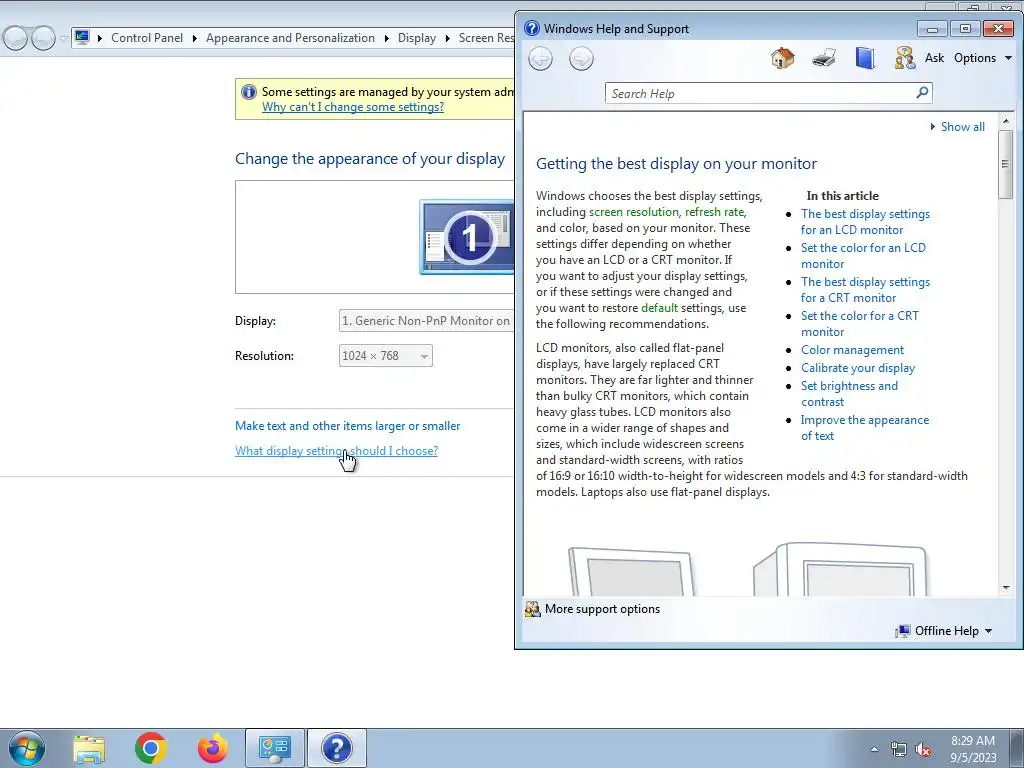Expand arrow after Appearance and Personalization breadcrumb
Image resolution: width=1024 pixels, height=768 pixels.
tap(387, 38)
